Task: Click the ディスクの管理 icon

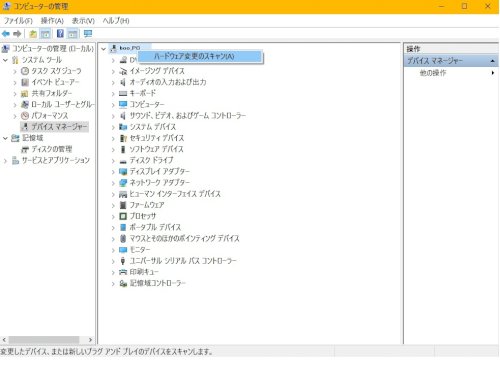Action: [25, 149]
